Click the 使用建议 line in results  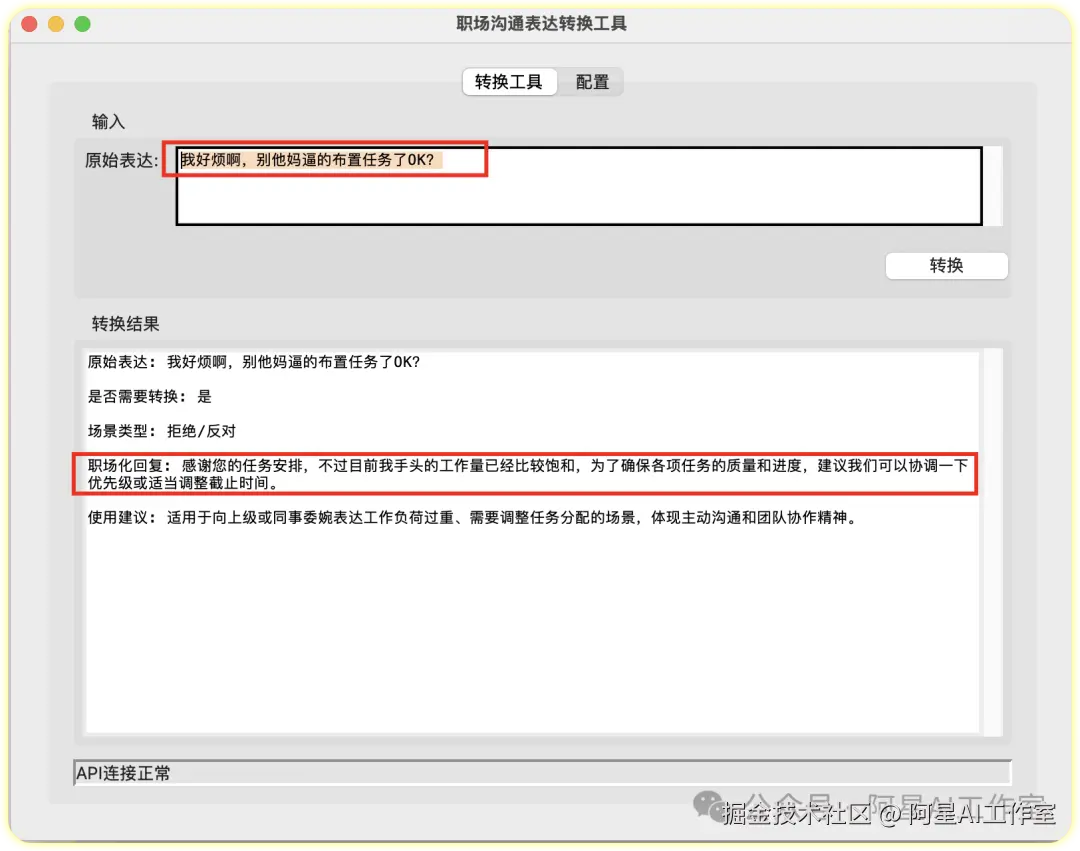click(x=473, y=517)
